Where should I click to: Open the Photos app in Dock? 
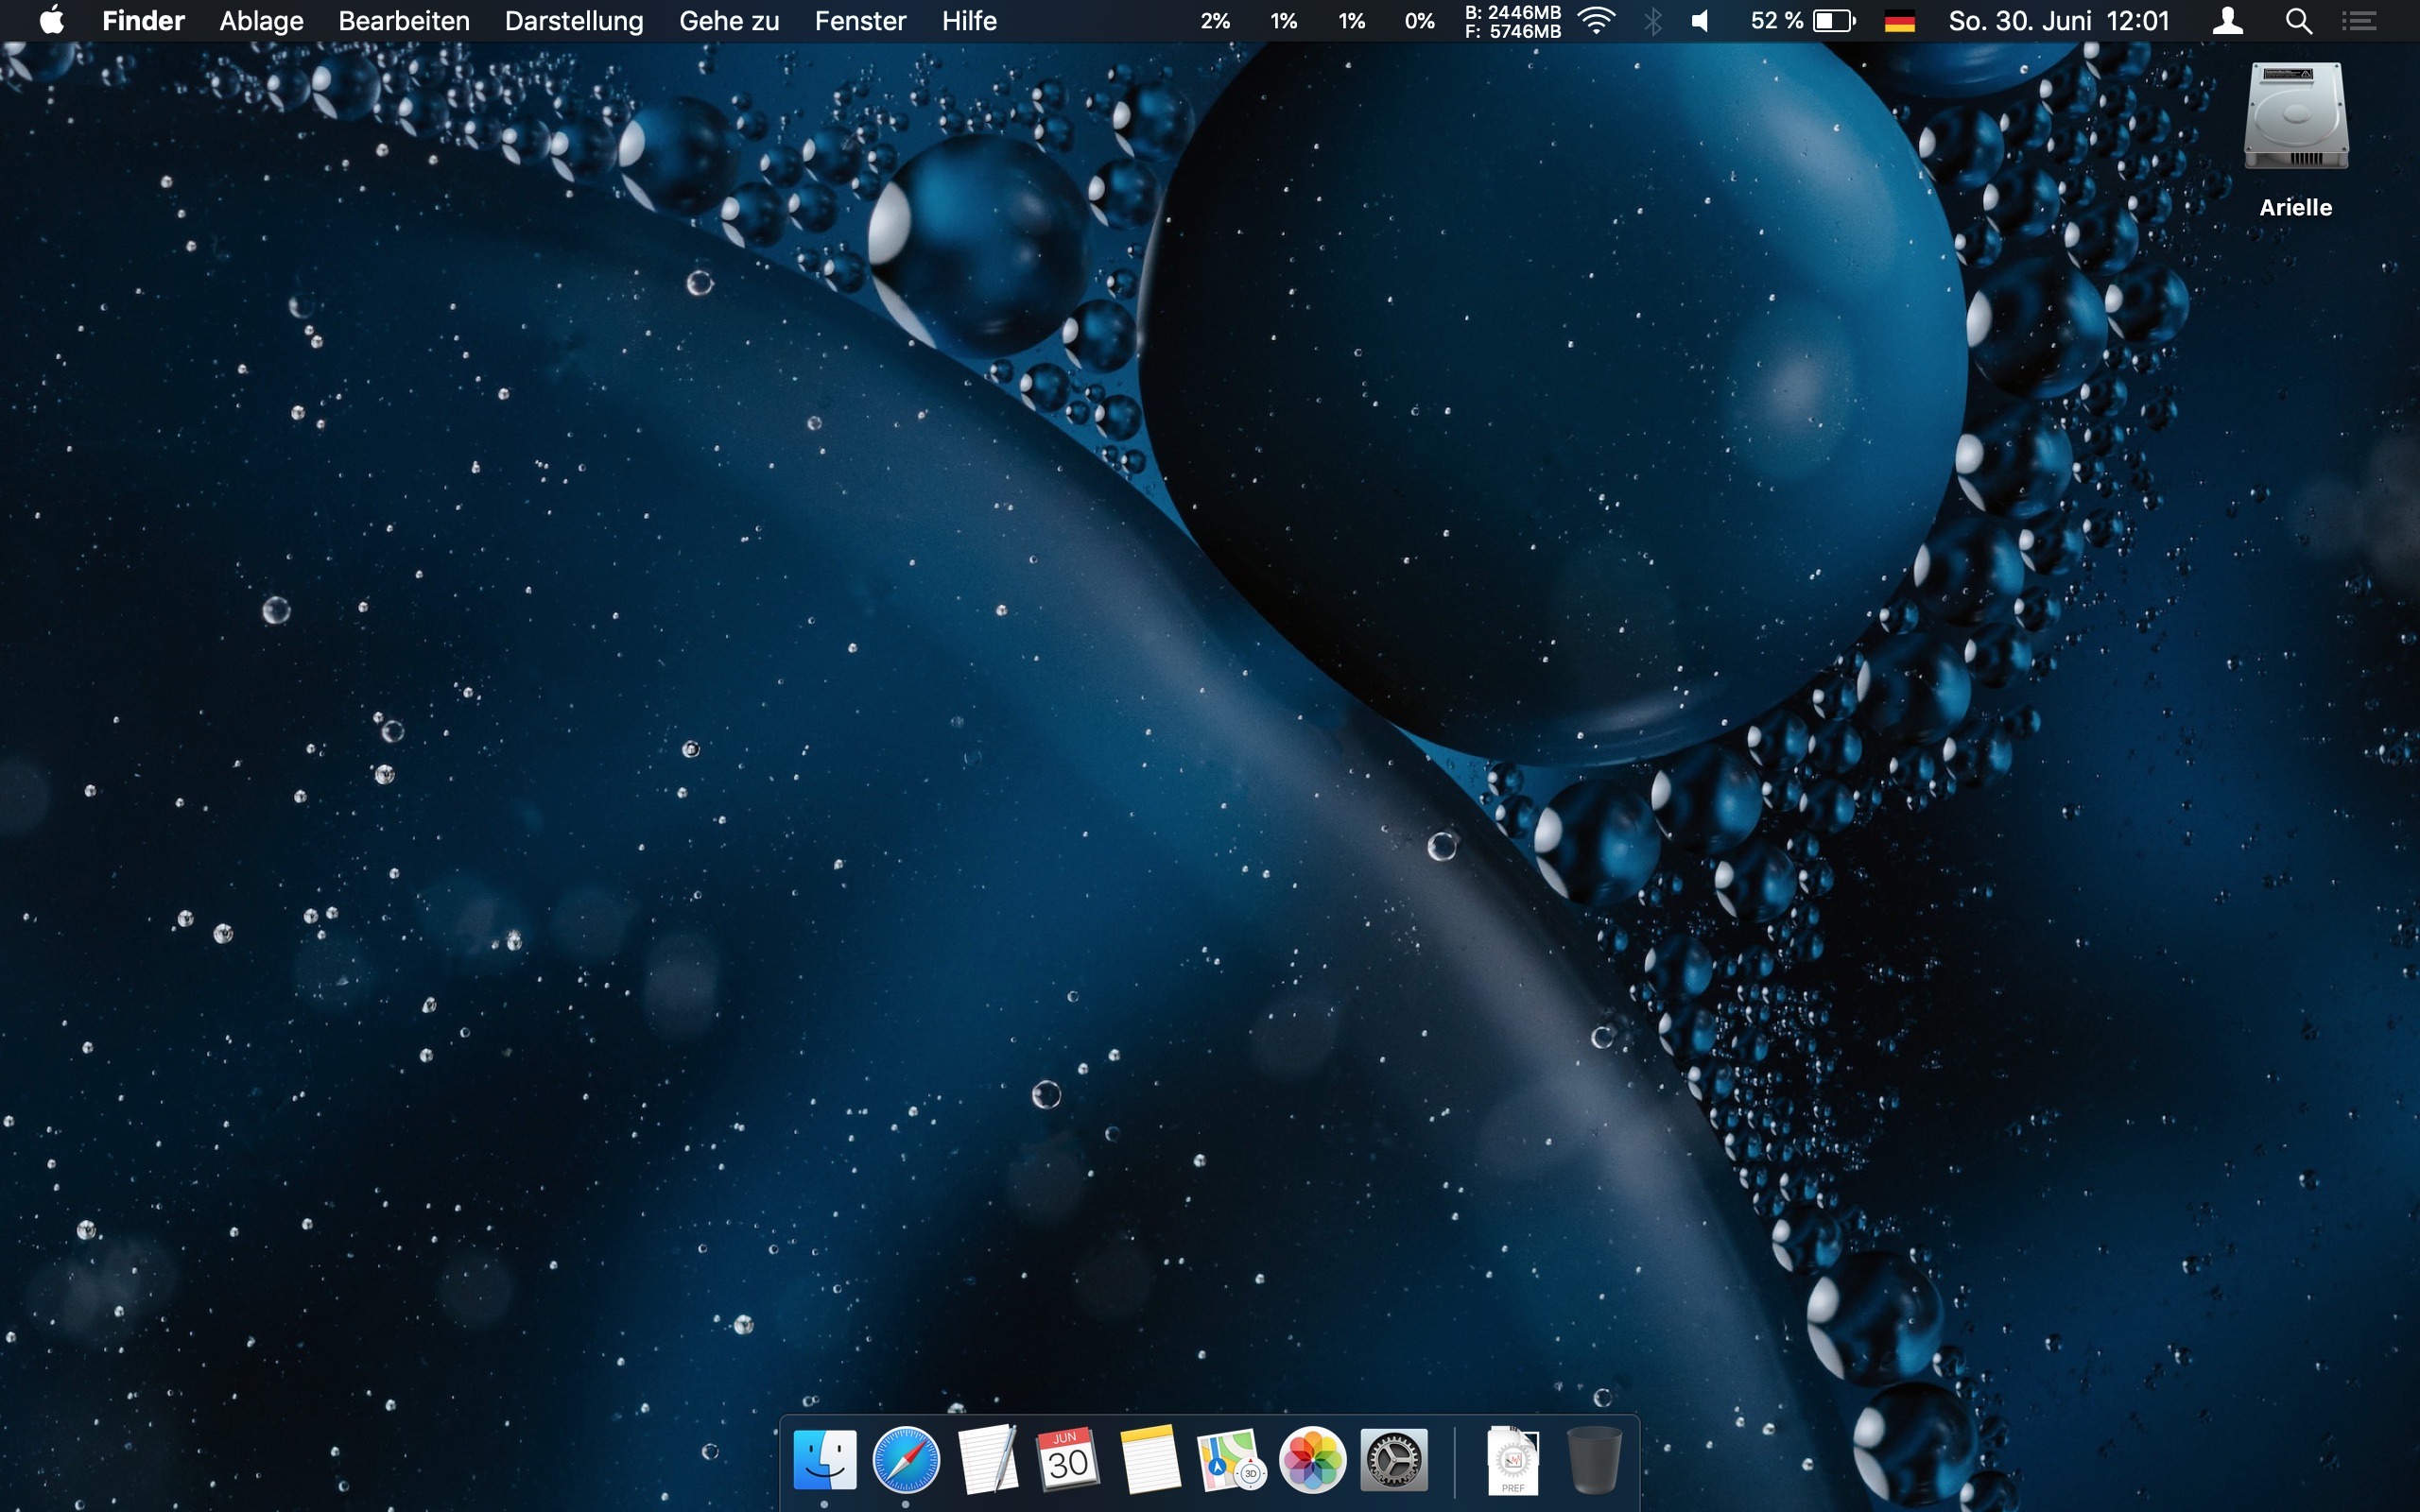tap(1312, 1460)
